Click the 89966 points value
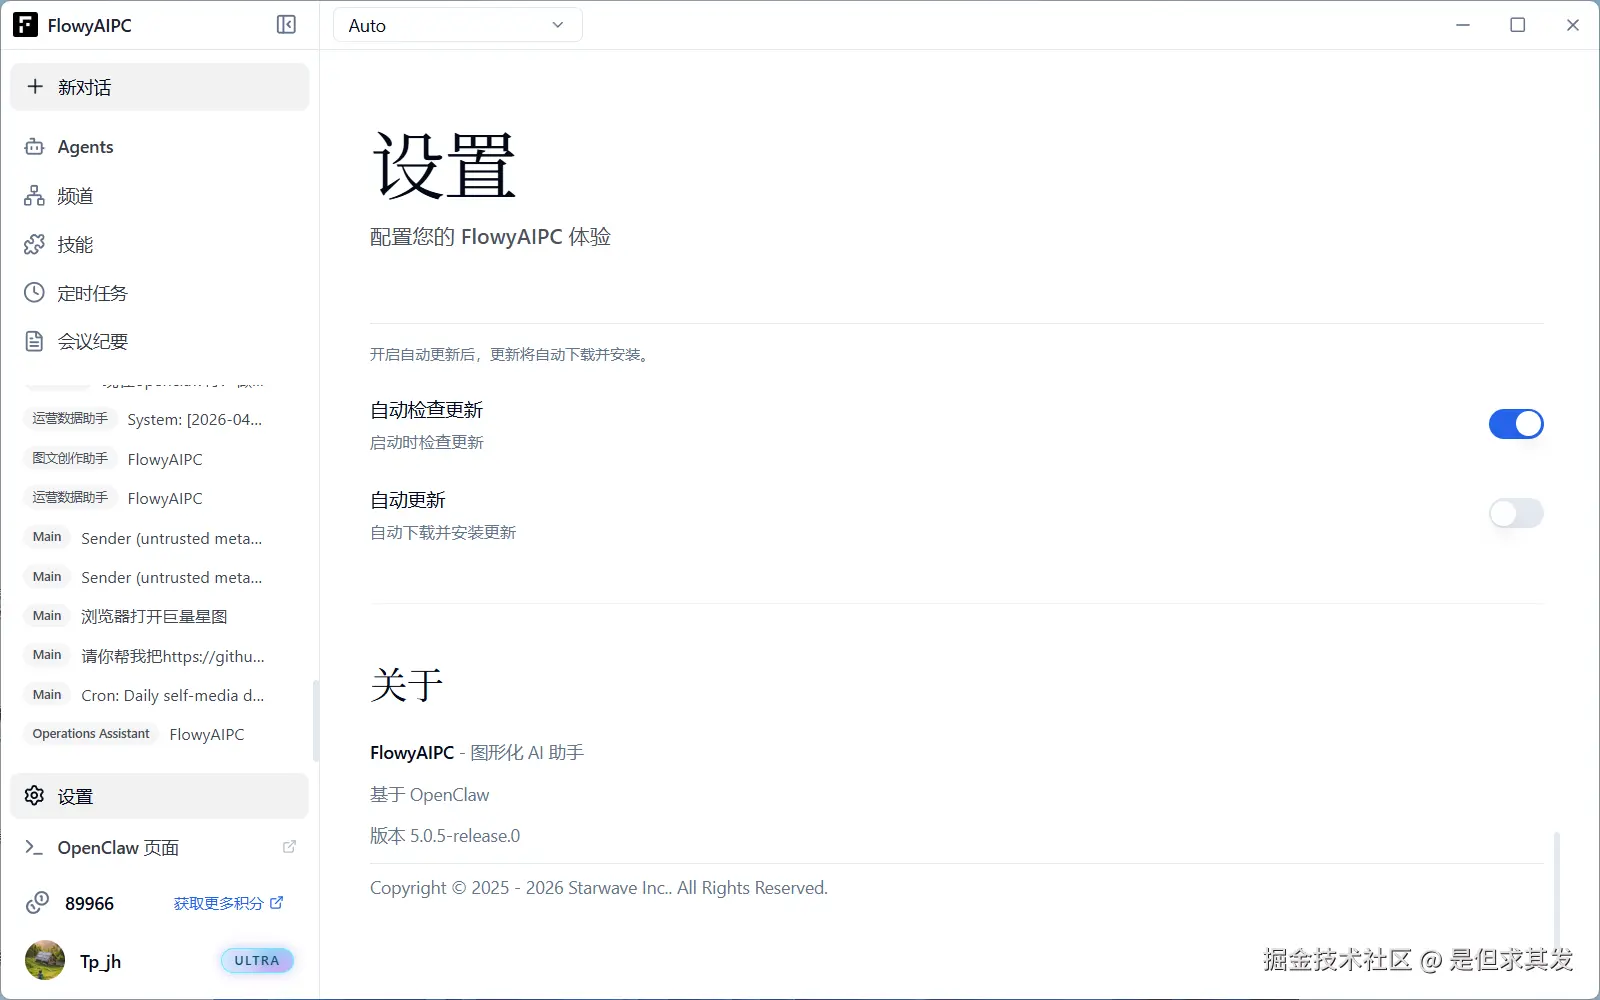The width and height of the screenshot is (1600, 1000). [90, 904]
